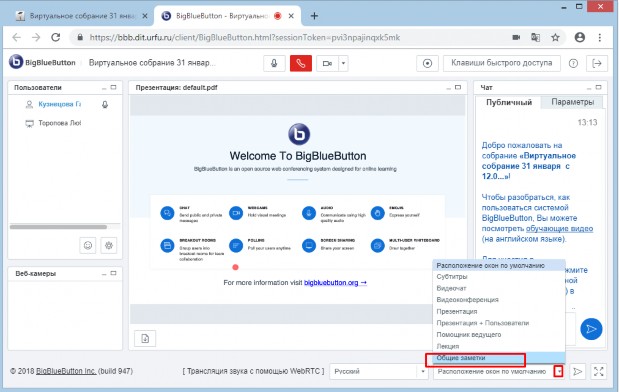Select Расположение окон по умолчанию layout option
The height and width of the screenshot is (392, 619).
pyautogui.click(x=499, y=266)
